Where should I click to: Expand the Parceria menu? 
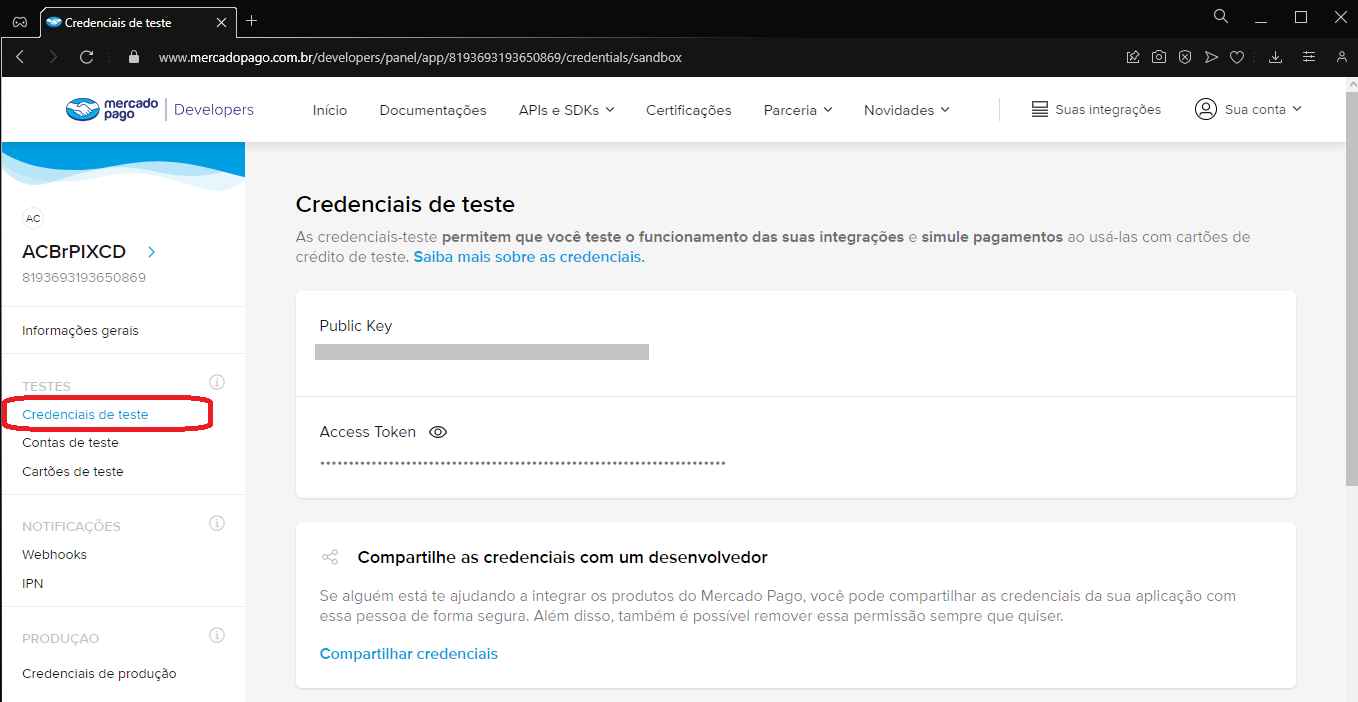pos(798,110)
